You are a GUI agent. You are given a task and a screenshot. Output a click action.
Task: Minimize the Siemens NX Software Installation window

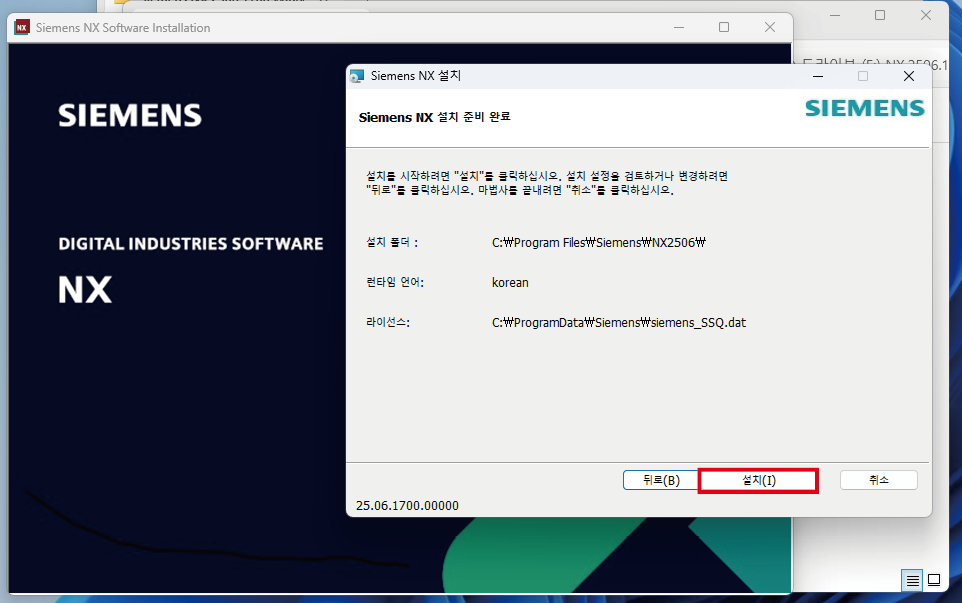pos(679,28)
